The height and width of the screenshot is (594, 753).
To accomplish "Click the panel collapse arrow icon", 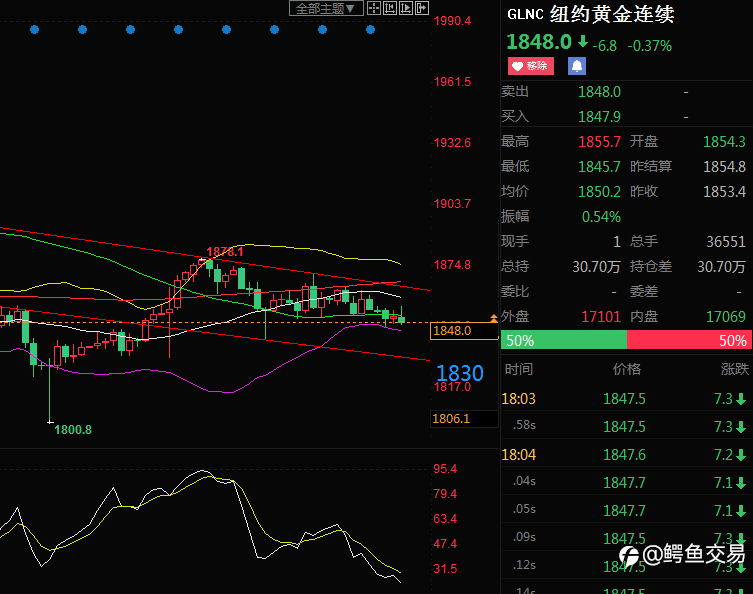I will [x=422, y=8].
